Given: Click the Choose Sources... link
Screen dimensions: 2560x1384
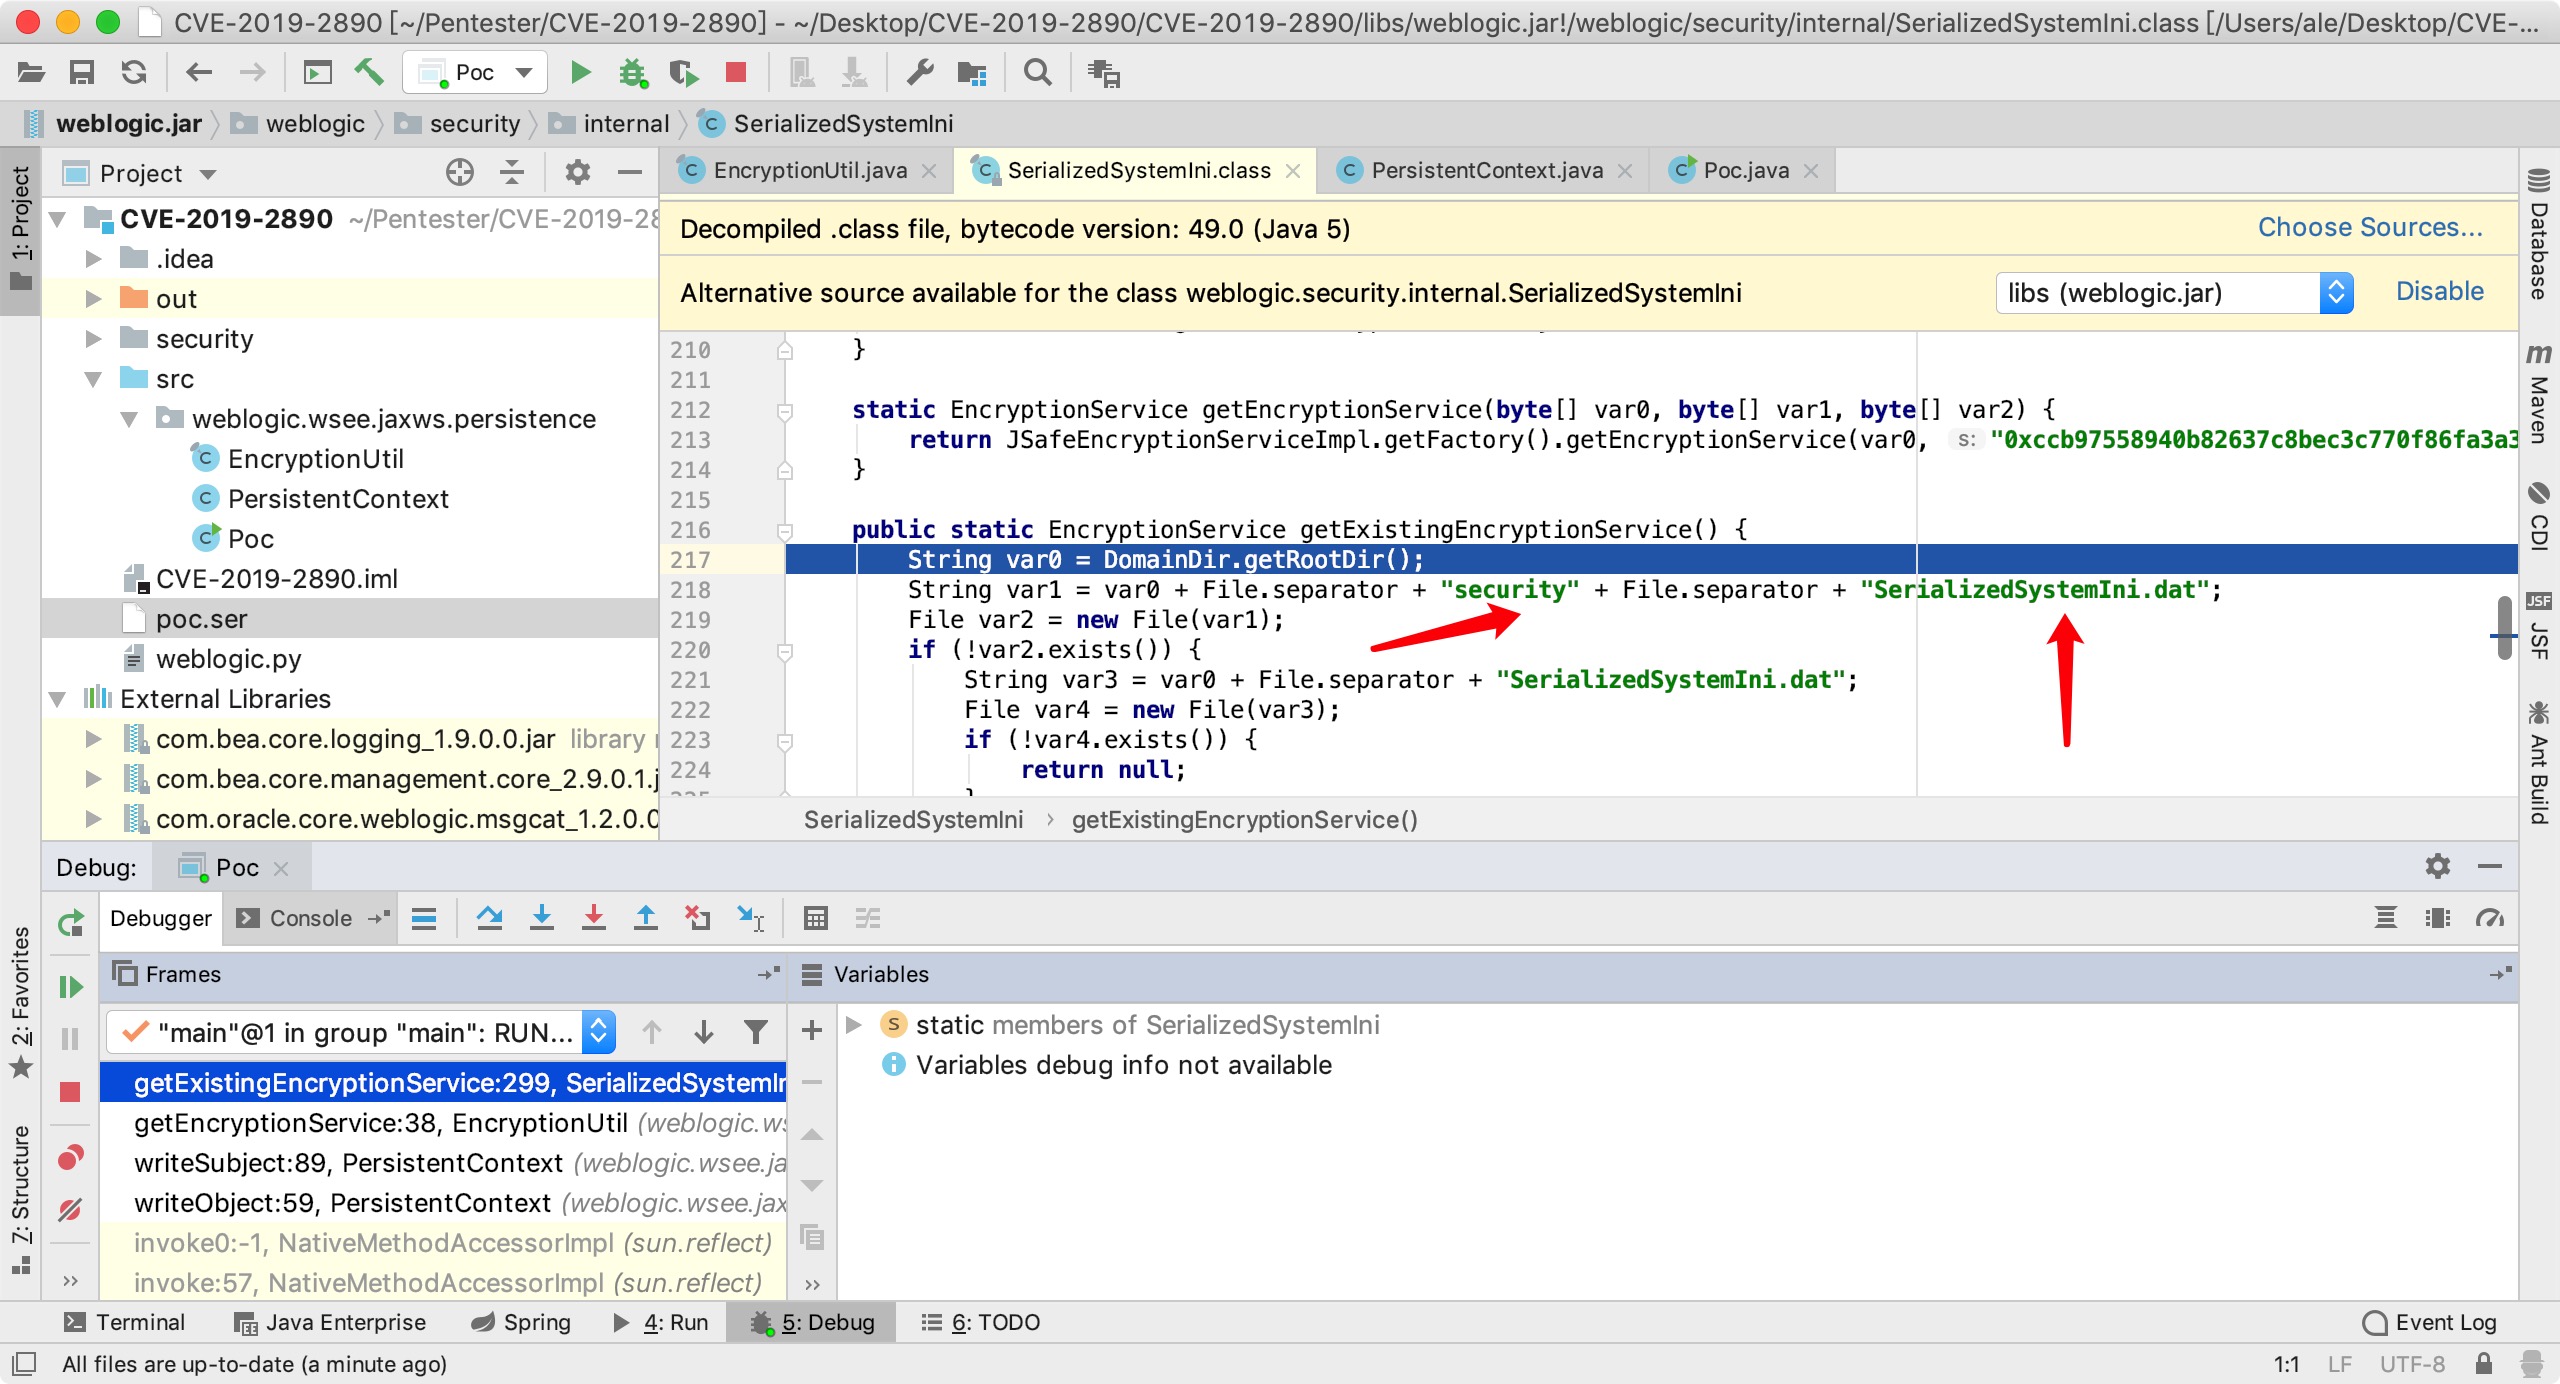Looking at the screenshot, I should 2369,228.
